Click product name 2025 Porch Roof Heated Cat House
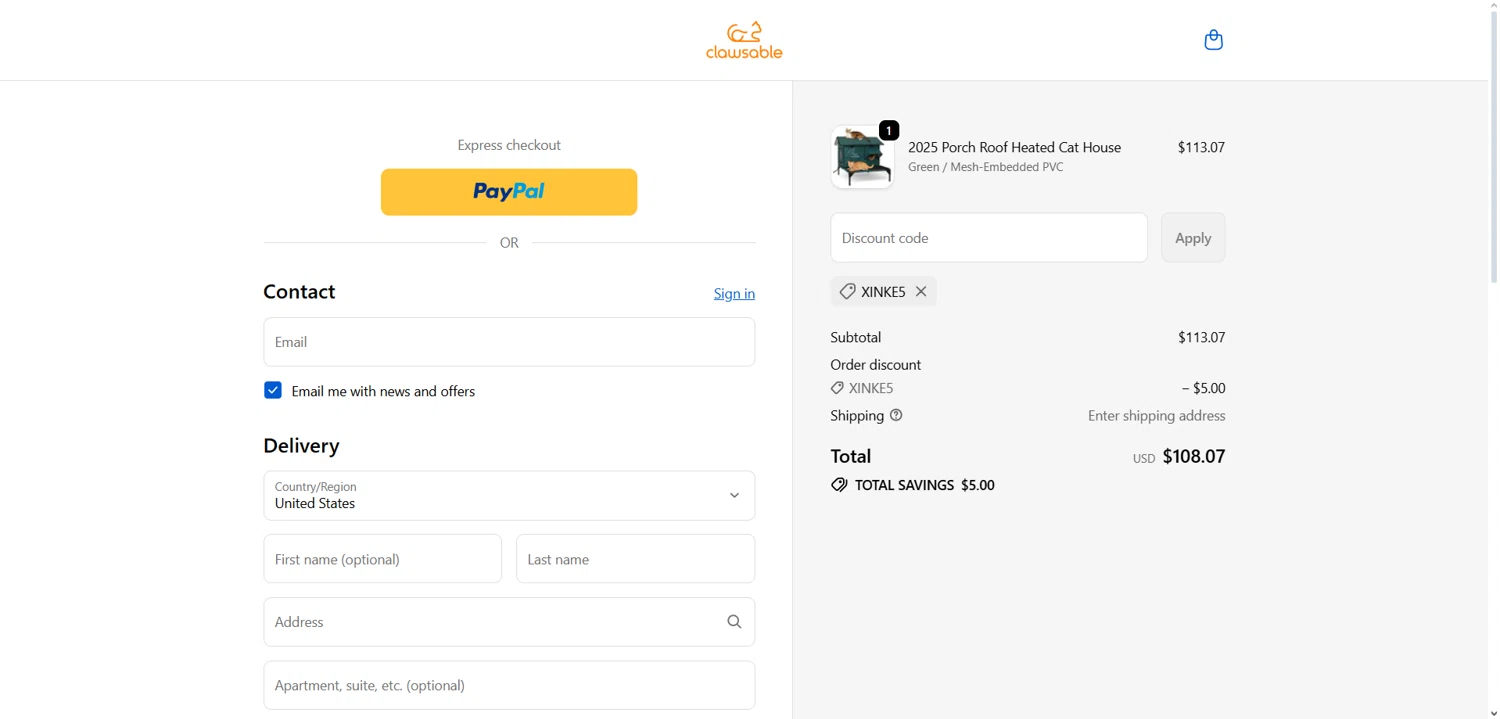 pyautogui.click(x=1014, y=147)
